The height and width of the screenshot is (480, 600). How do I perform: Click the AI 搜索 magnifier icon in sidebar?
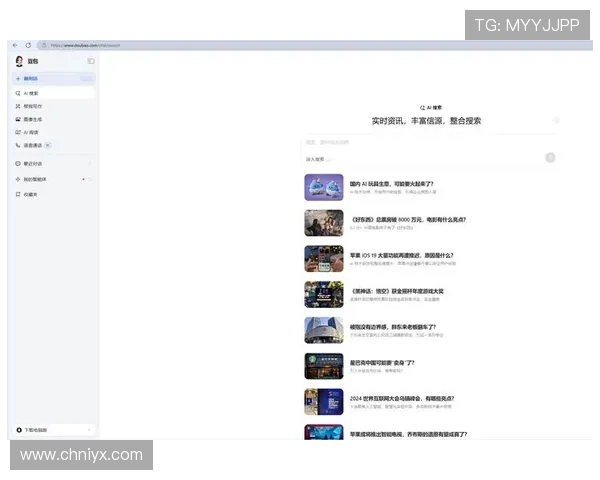click(x=18, y=93)
